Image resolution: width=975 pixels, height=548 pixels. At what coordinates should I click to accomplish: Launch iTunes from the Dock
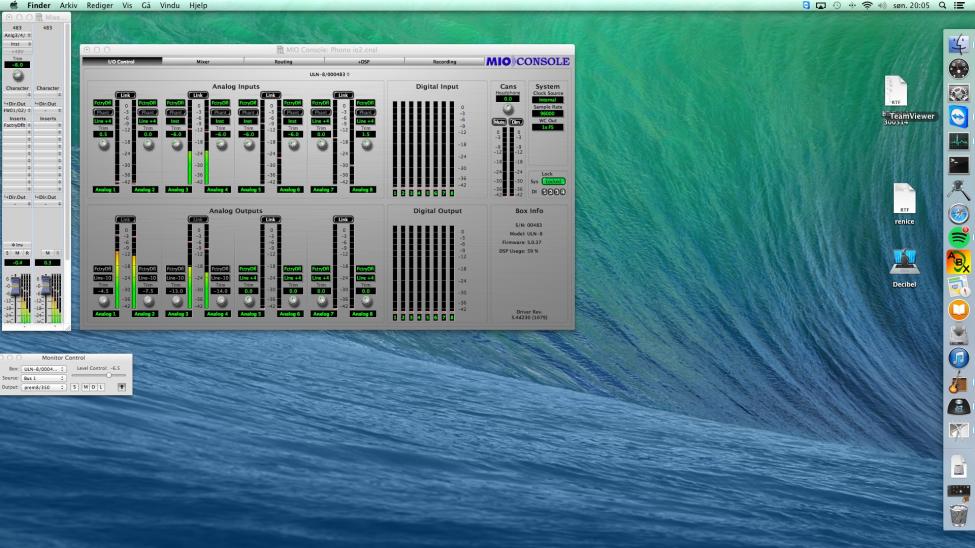958,358
